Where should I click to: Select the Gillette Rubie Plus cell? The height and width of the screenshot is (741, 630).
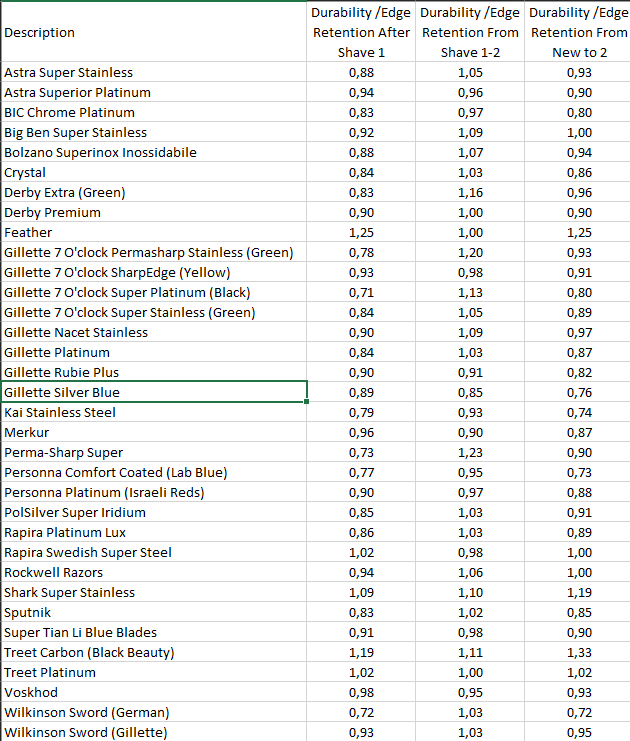pyautogui.click(x=154, y=372)
